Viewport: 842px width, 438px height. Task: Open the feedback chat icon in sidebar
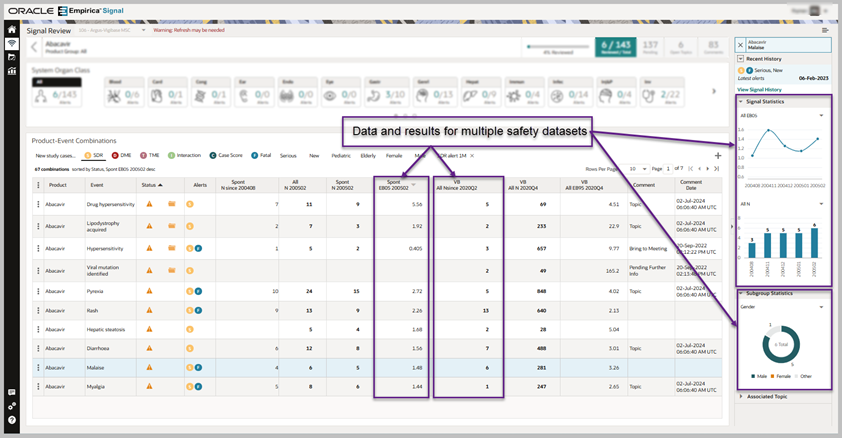[x=12, y=392]
